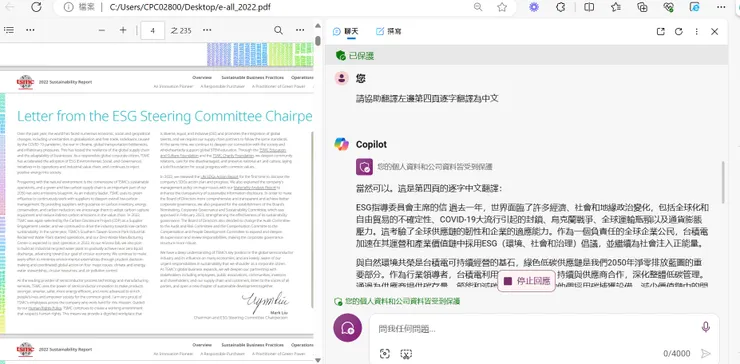Open Copilot in a new window icon
Screen dimensions: 740x364
(x=661, y=32)
